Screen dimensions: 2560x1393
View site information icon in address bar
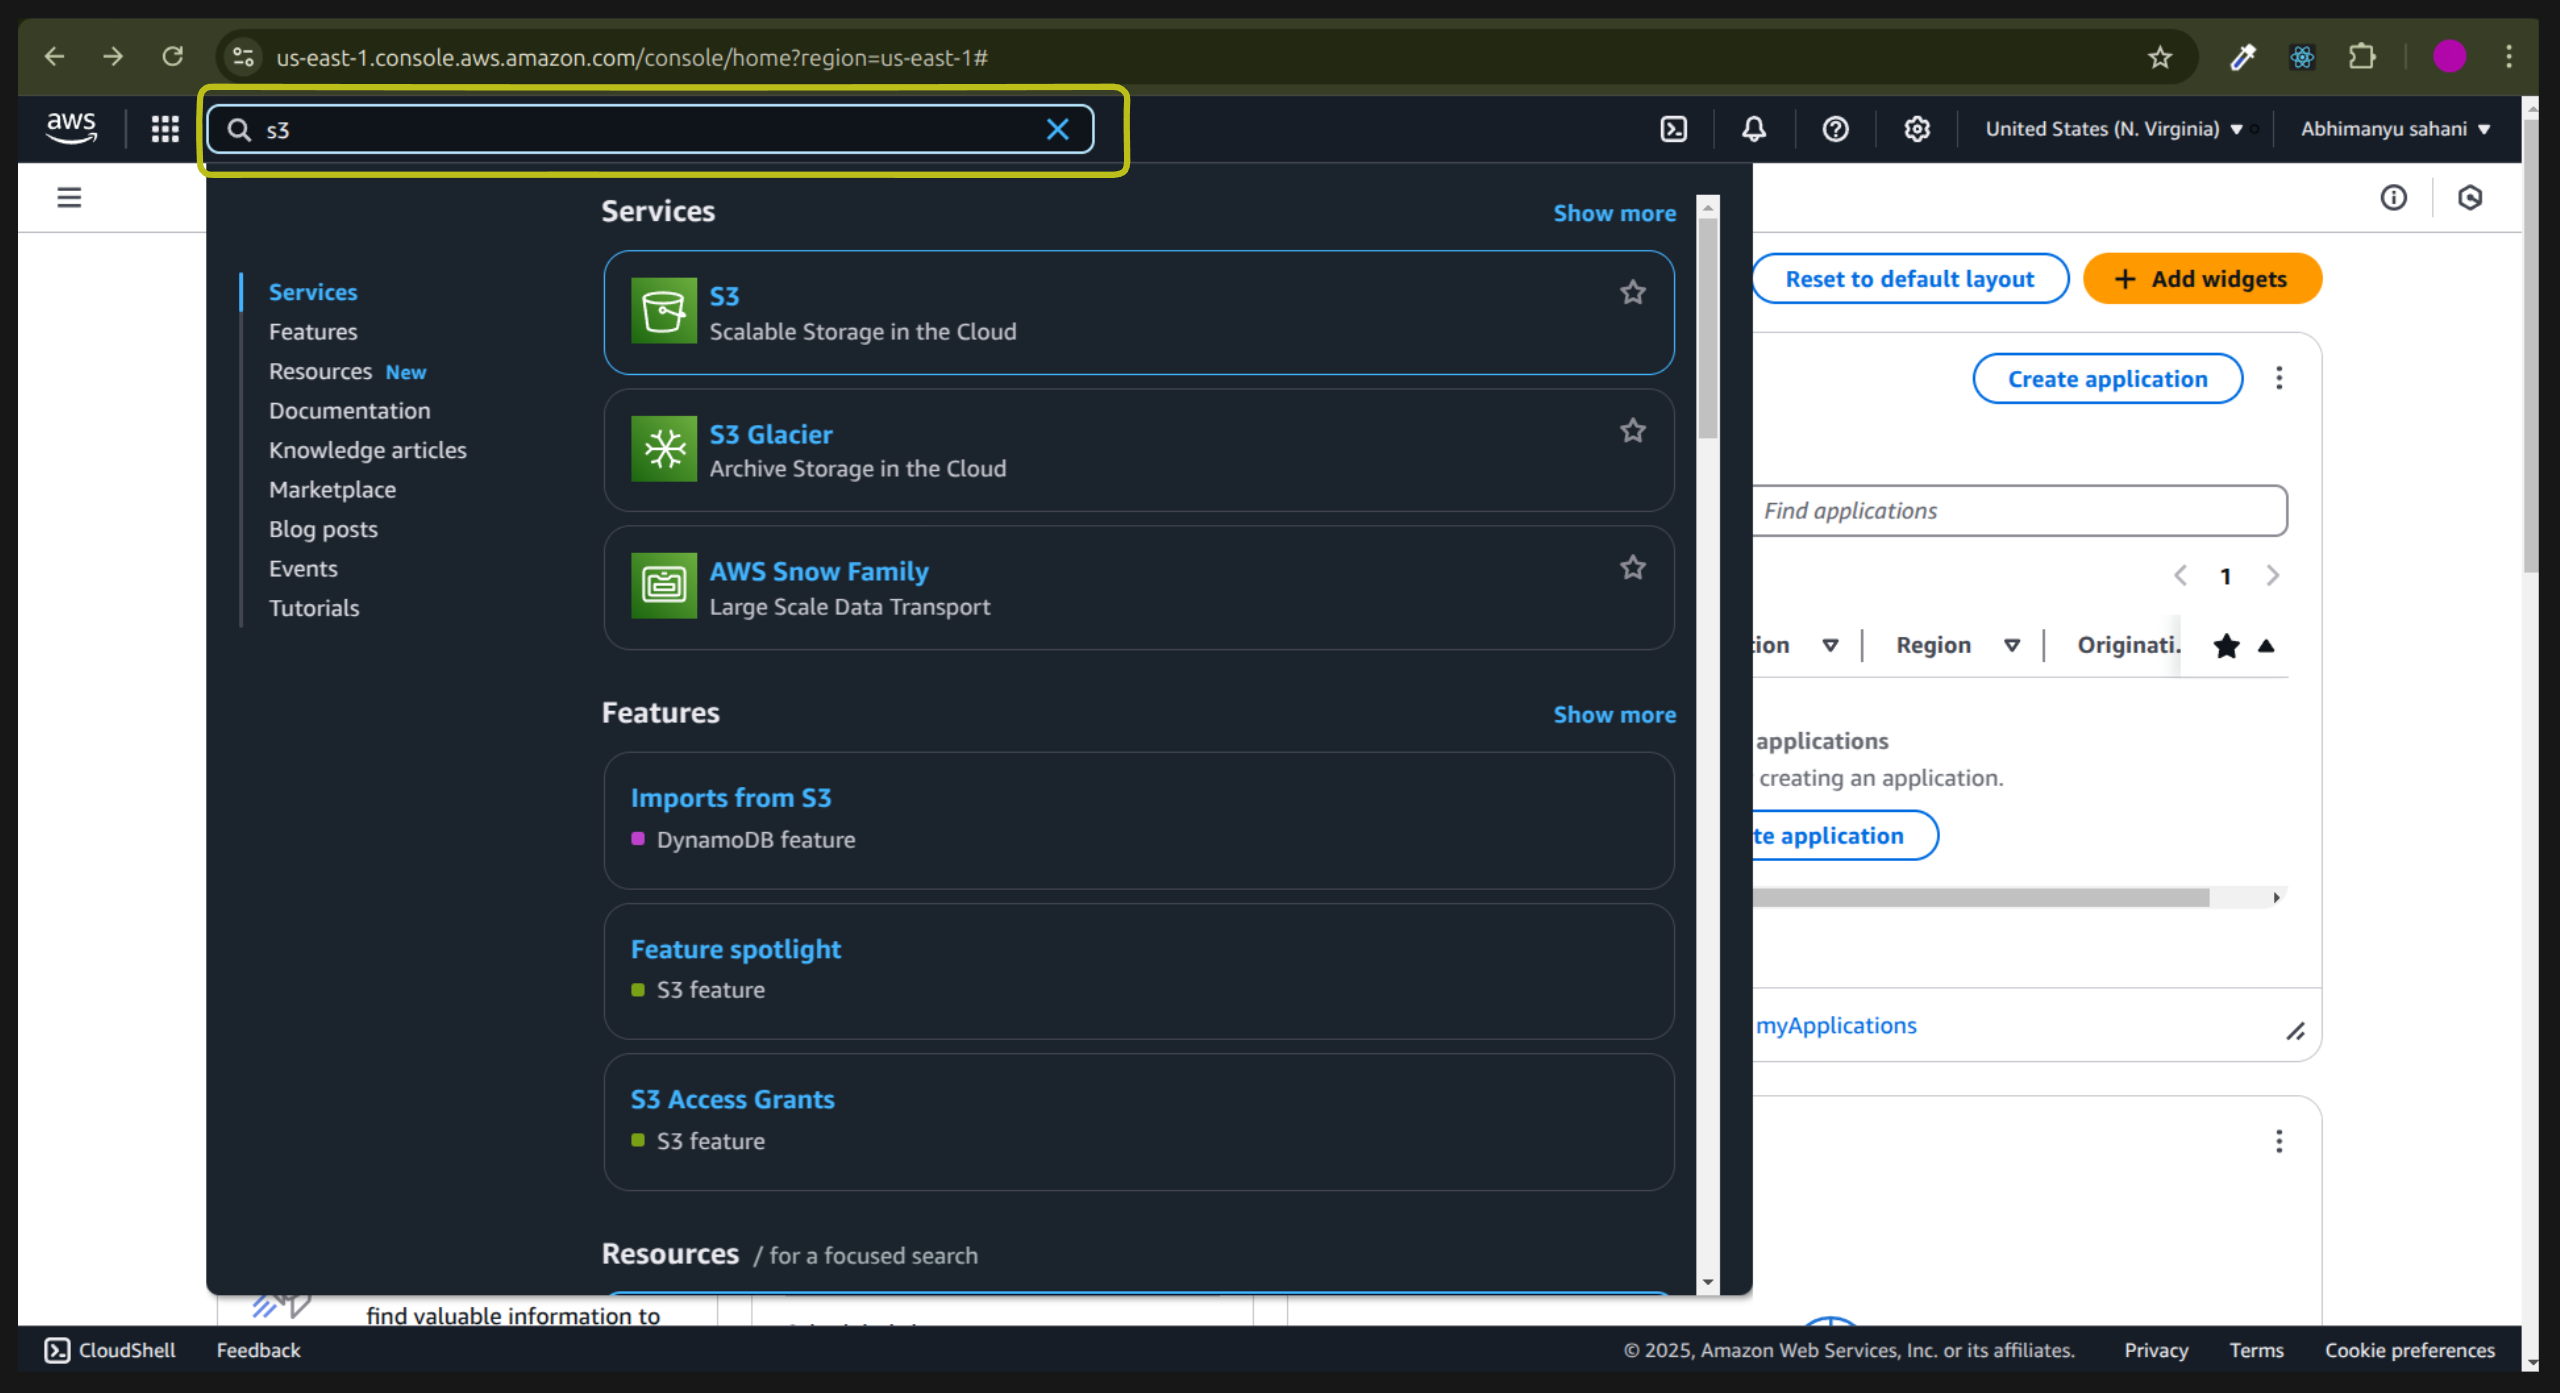click(243, 57)
